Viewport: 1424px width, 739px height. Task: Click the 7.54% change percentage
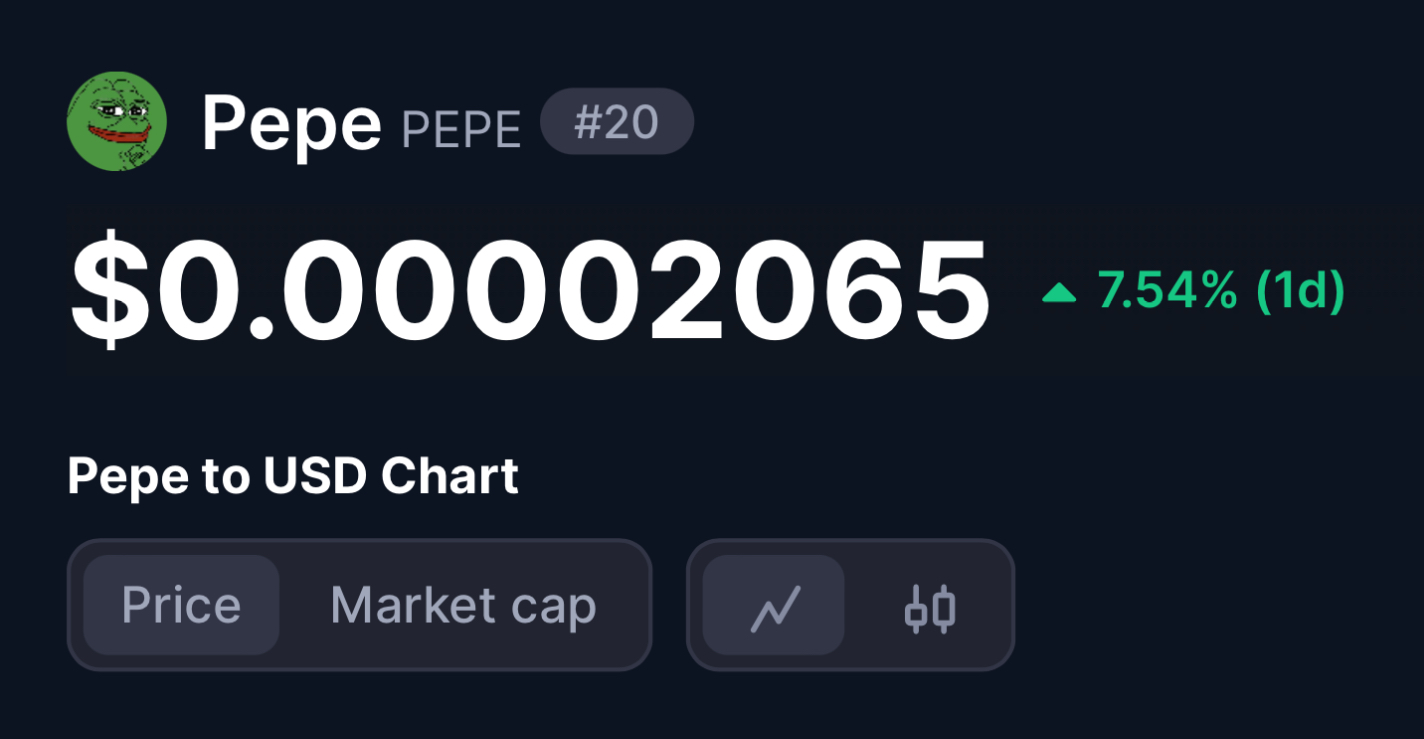(x=1167, y=291)
